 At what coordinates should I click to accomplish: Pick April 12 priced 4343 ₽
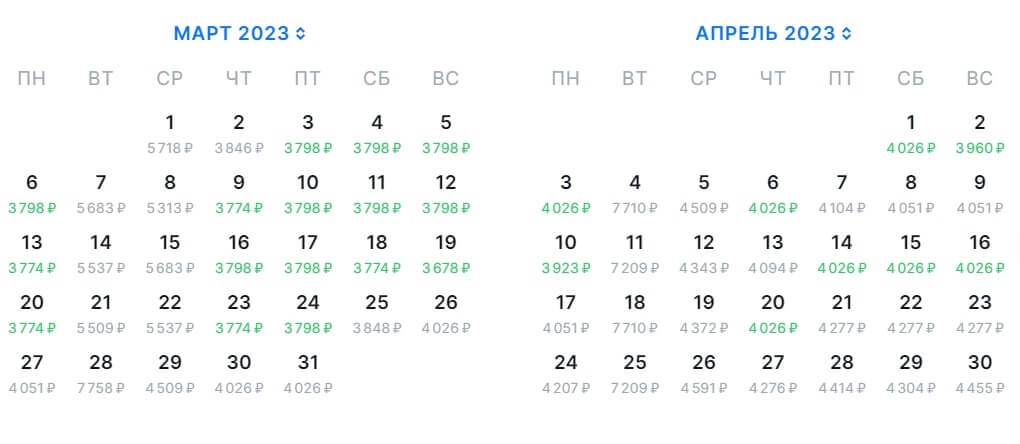(704, 253)
